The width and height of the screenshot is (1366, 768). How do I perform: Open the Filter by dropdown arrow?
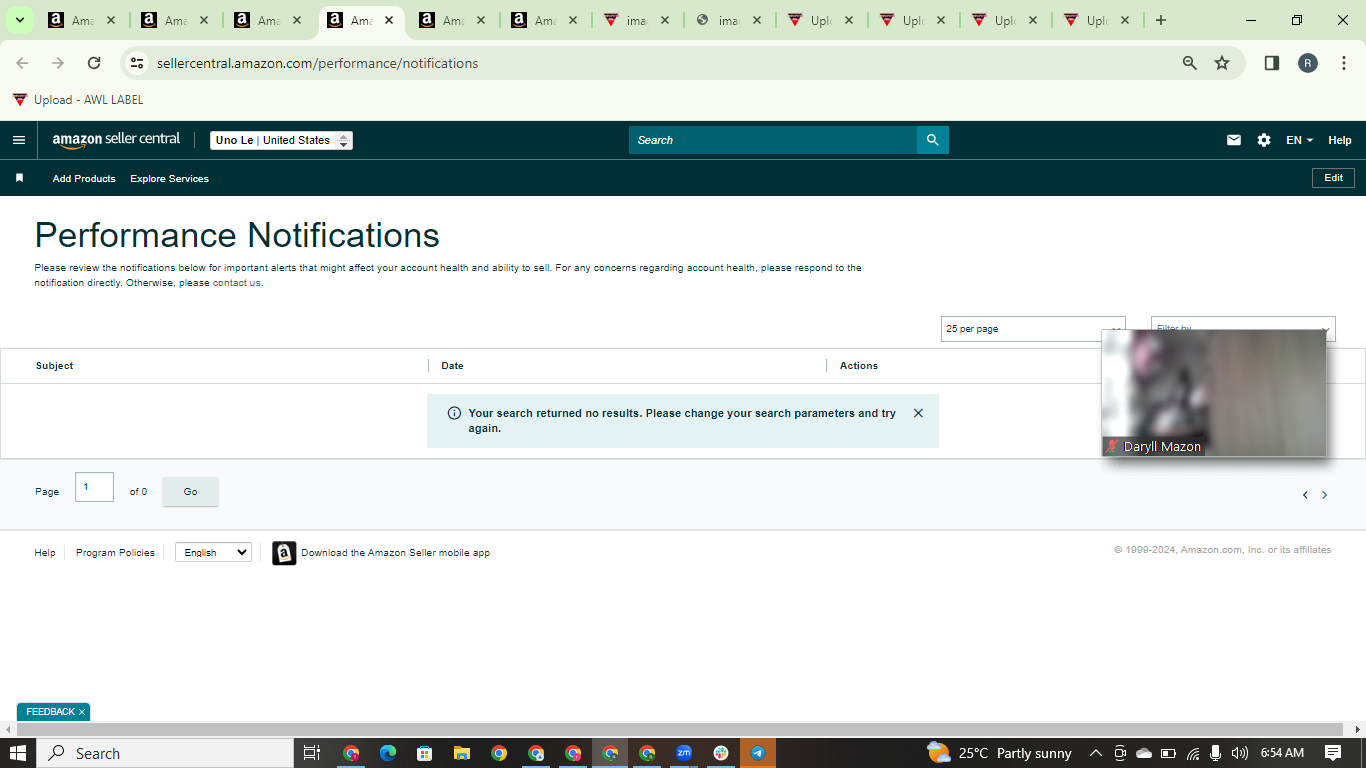(1326, 328)
